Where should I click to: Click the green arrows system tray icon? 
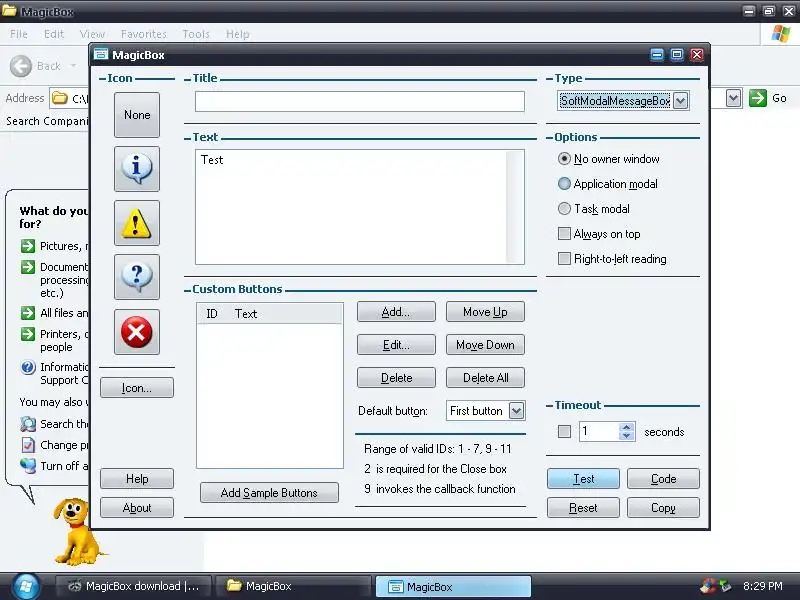[x=725, y=586]
